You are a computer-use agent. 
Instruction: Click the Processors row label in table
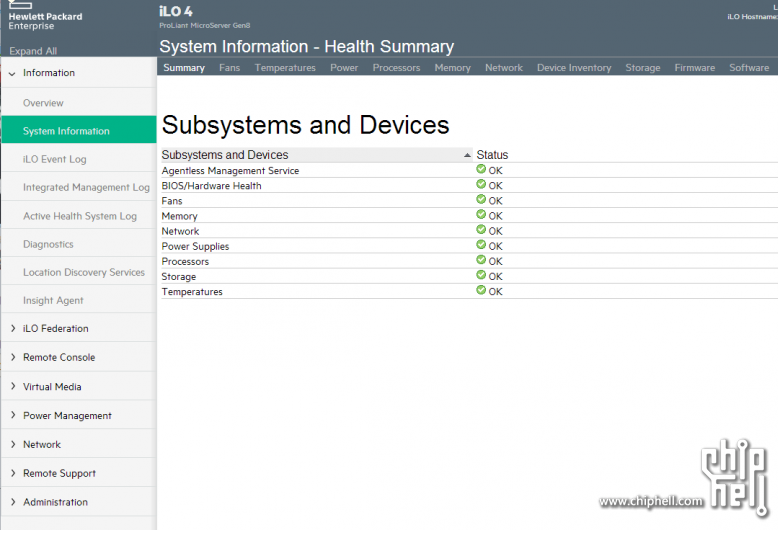(x=185, y=262)
